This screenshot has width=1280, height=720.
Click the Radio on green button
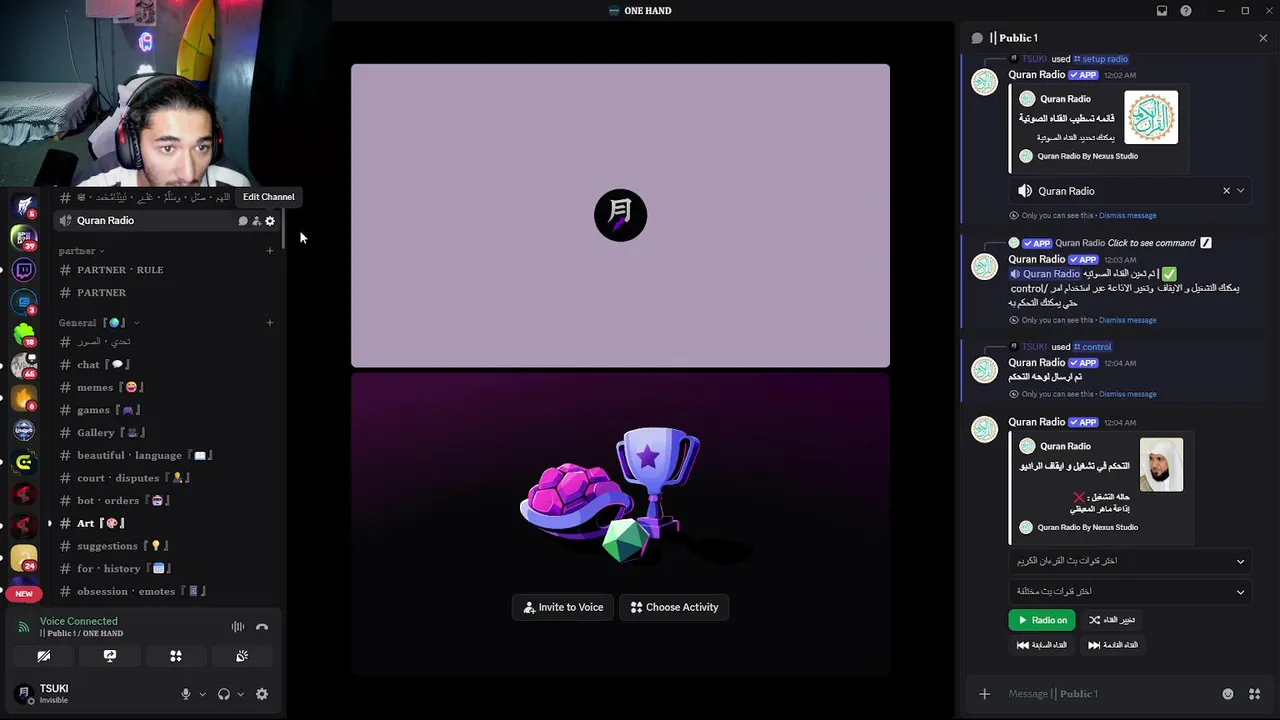(1042, 620)
